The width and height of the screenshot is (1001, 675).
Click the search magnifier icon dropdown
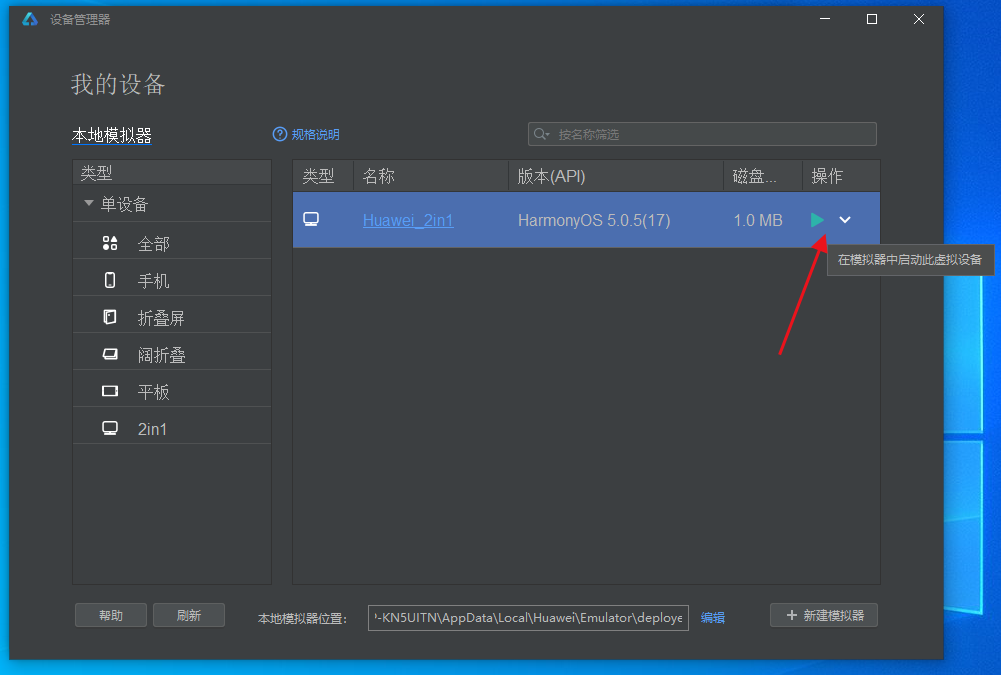coord(542,134)
